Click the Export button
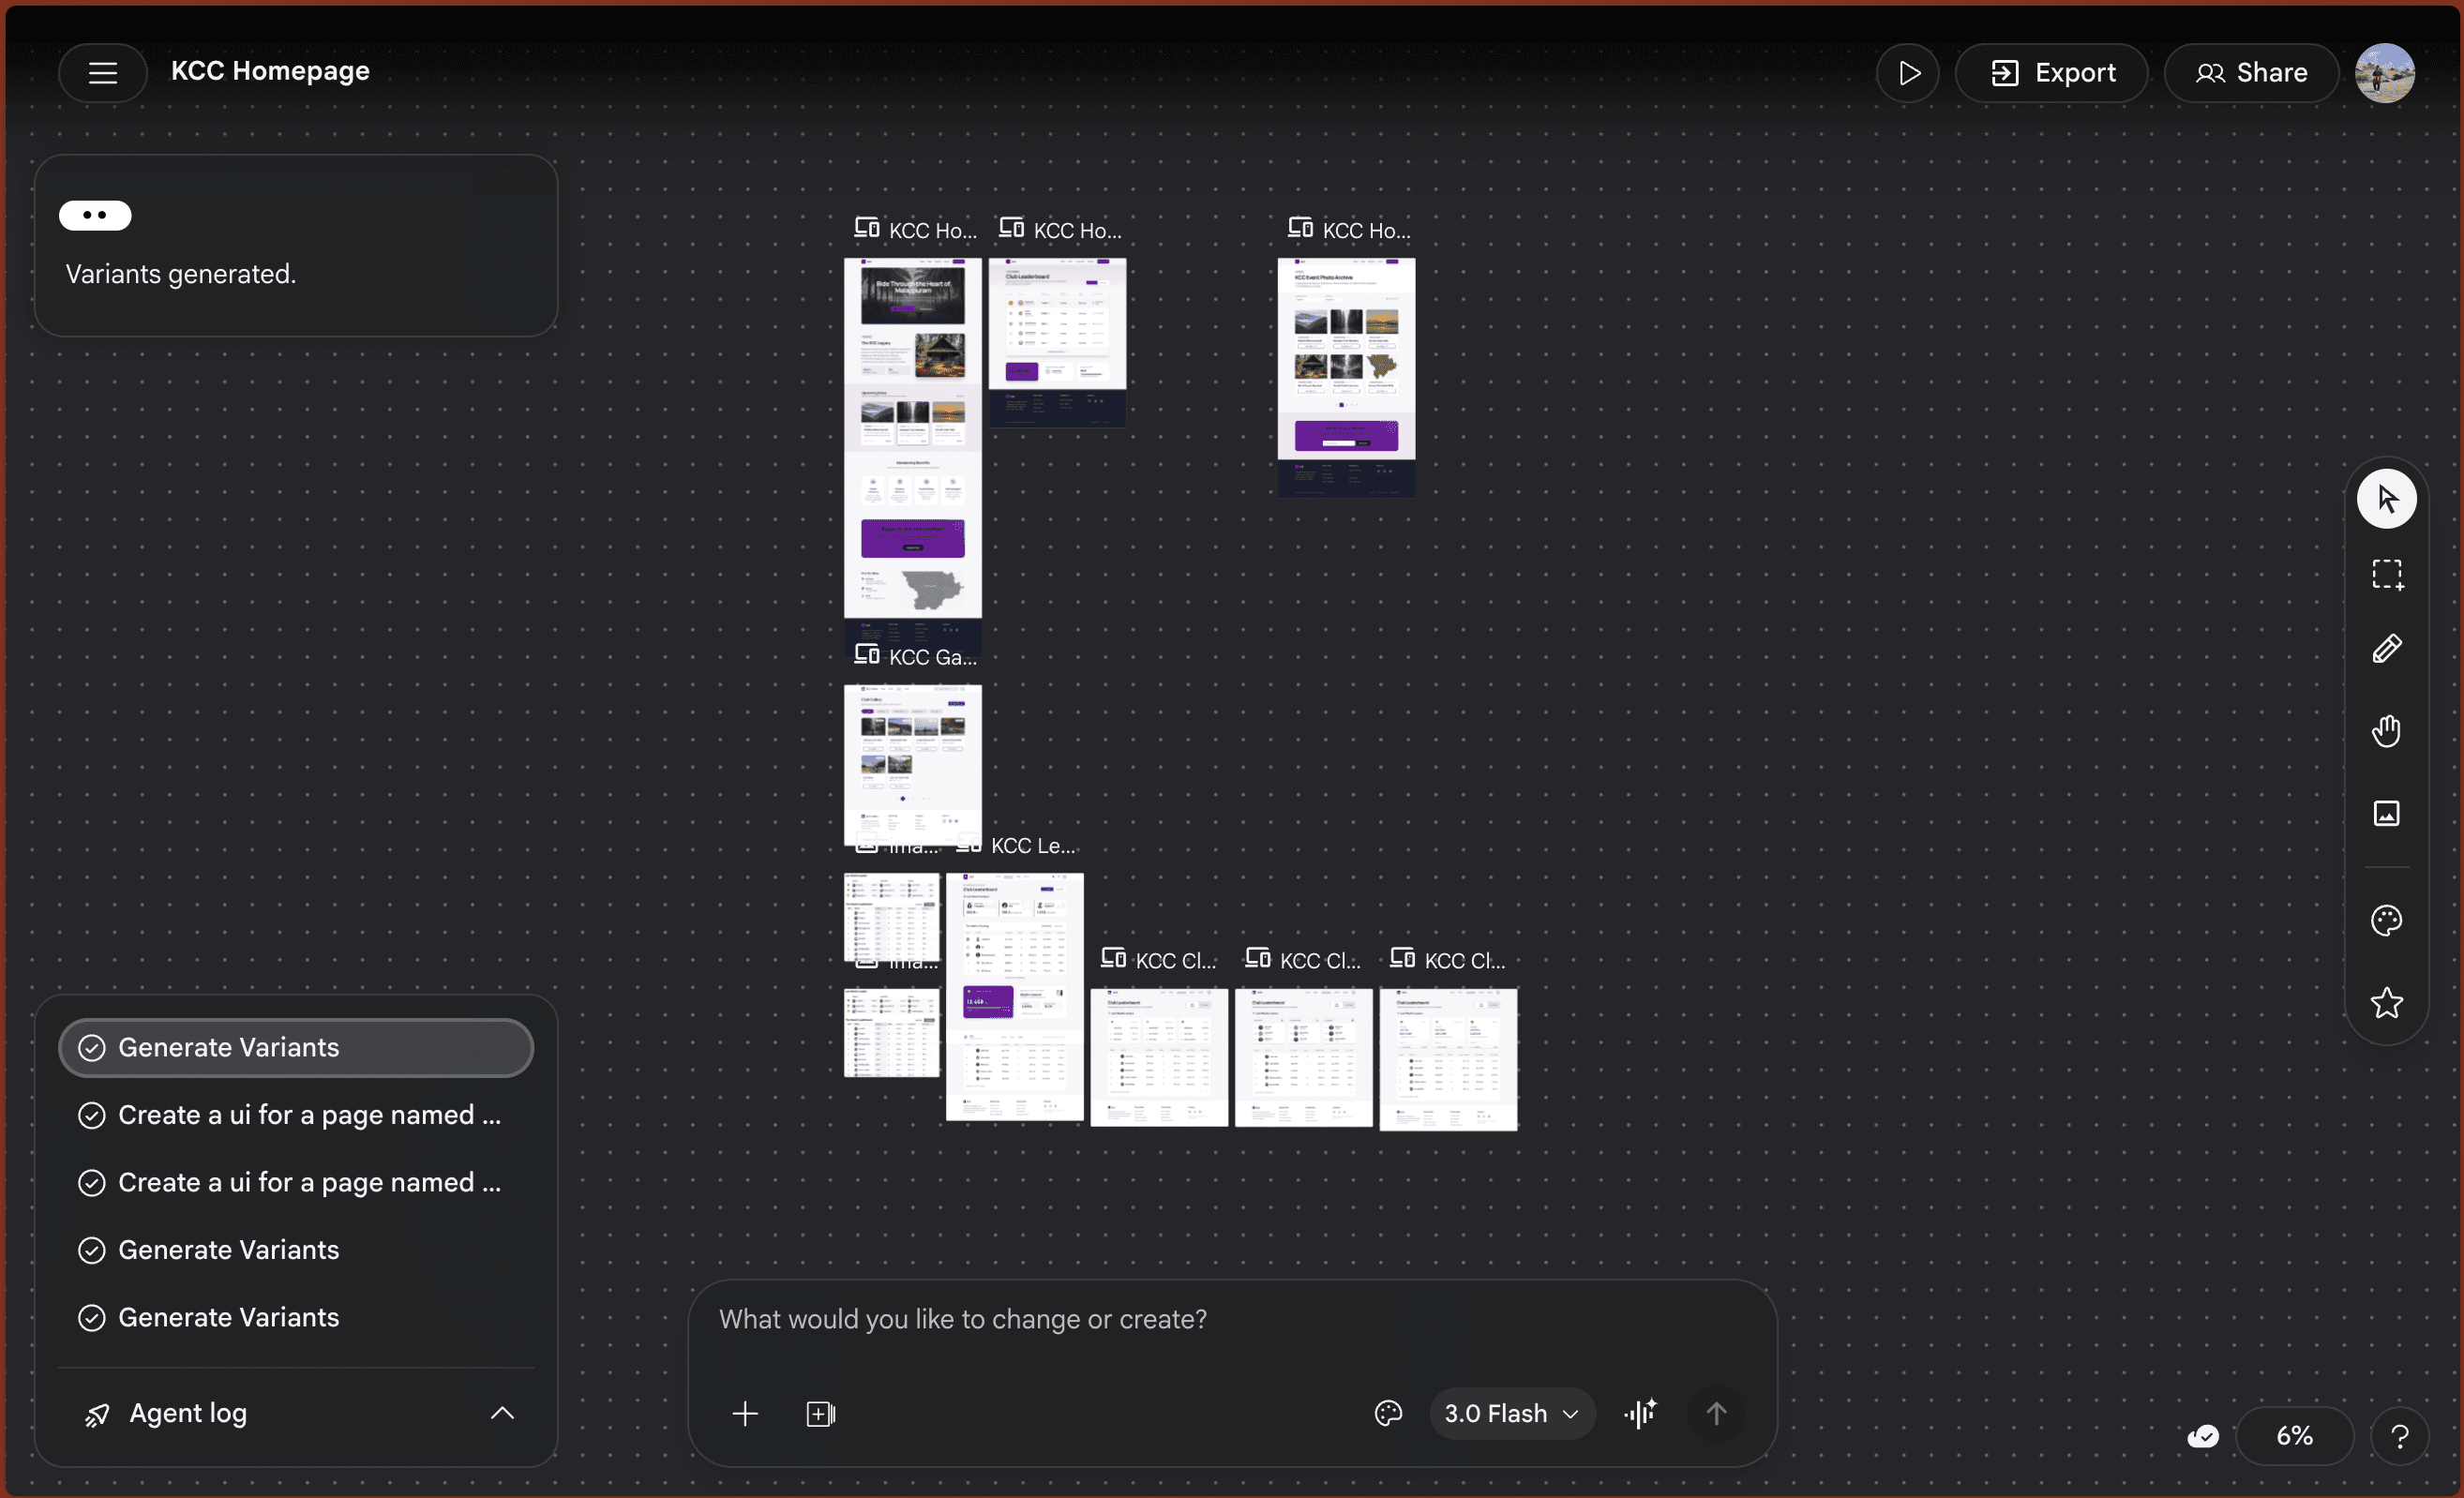Viewport: 2464px width, 1498px height. [x=2052, y=73]
